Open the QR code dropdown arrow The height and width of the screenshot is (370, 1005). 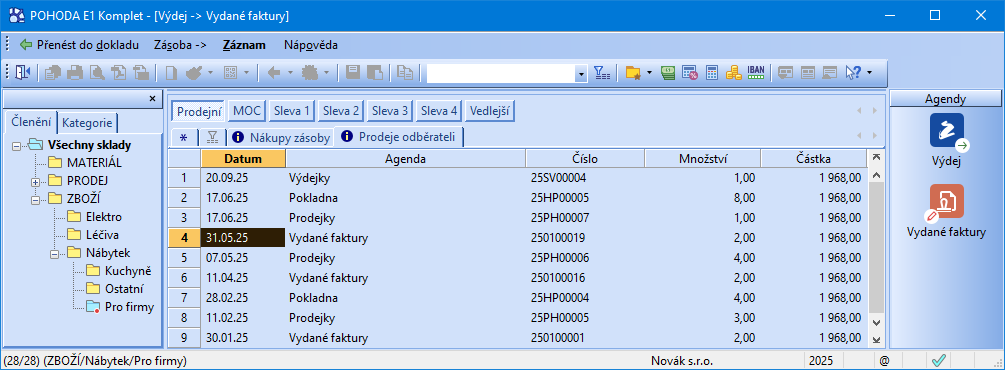247,73
